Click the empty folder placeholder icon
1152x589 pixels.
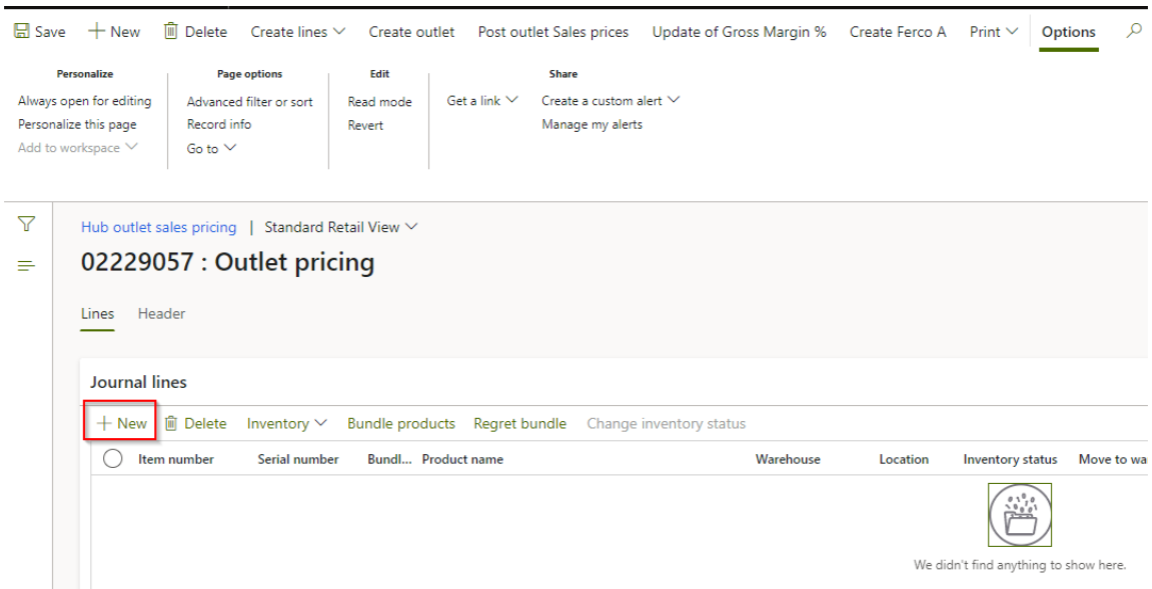(x=1019, y=515)
